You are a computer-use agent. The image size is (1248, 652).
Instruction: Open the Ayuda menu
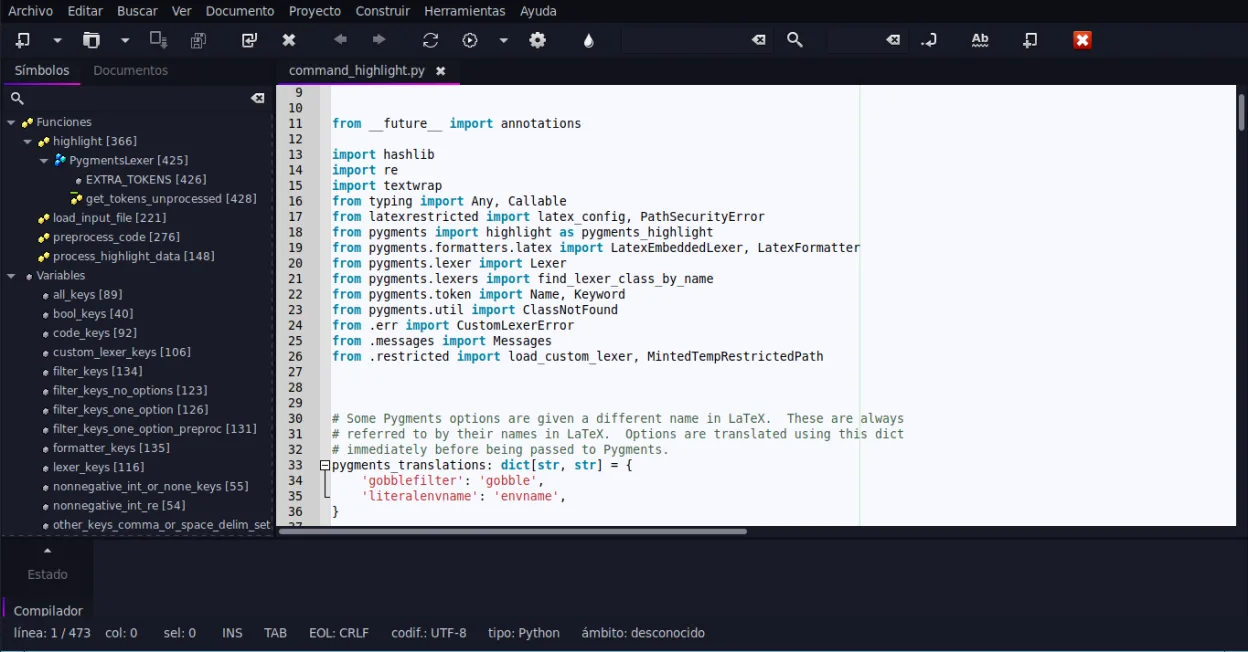point(539,11)
